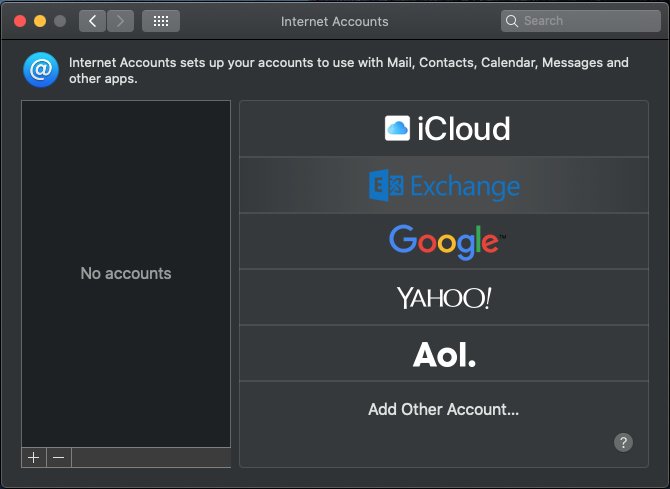Select the Yahoo! account option
This screenshot has height=489, width=670.
point(444,297)
